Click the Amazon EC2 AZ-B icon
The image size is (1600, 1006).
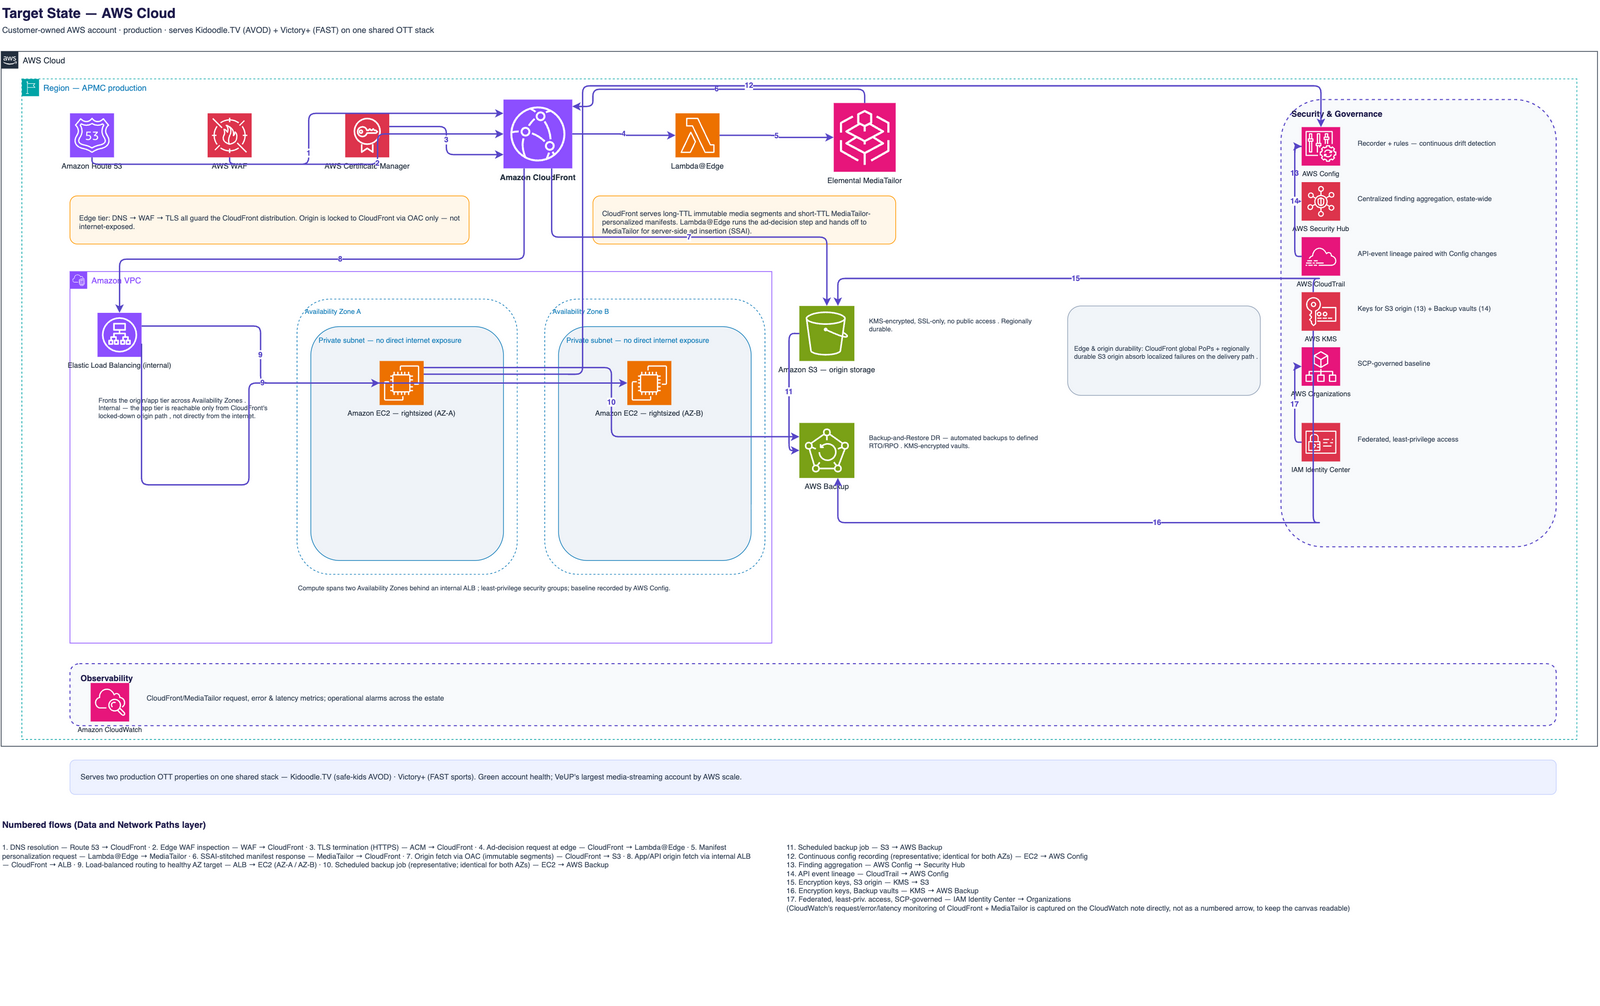coord(649,382)
